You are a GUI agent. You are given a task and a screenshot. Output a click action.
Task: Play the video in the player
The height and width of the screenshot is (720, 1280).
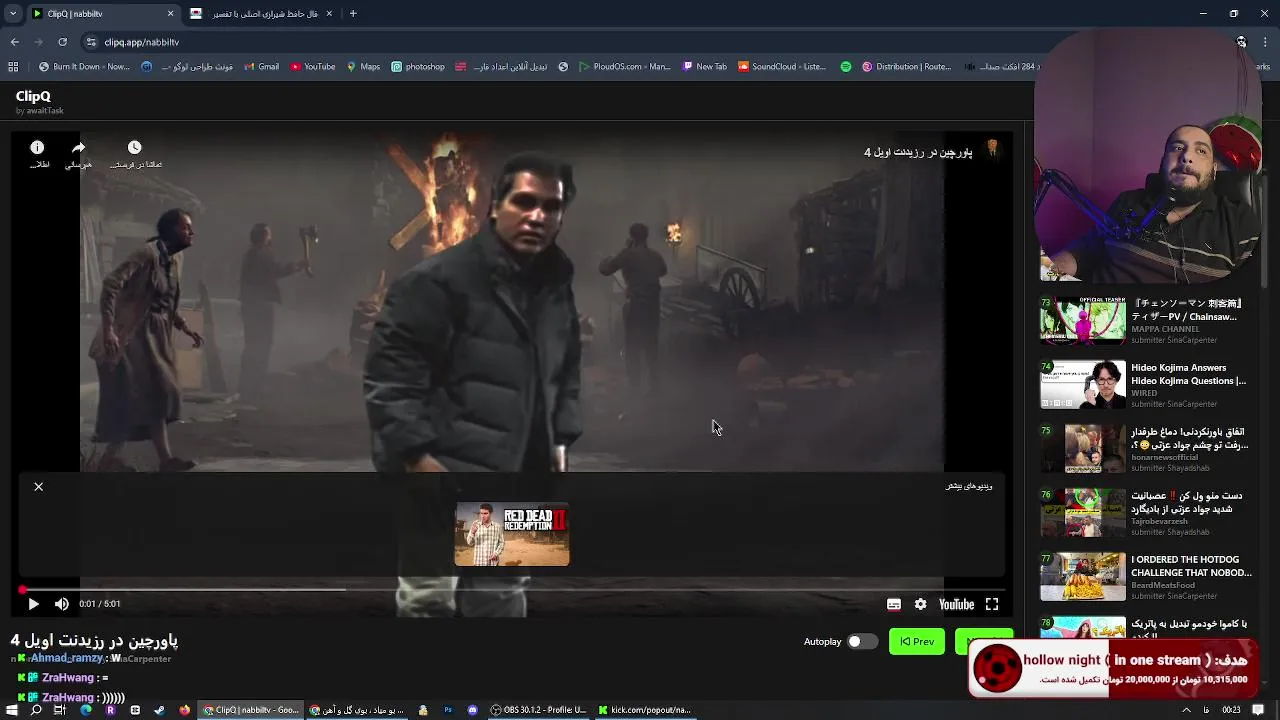point(33,604)
